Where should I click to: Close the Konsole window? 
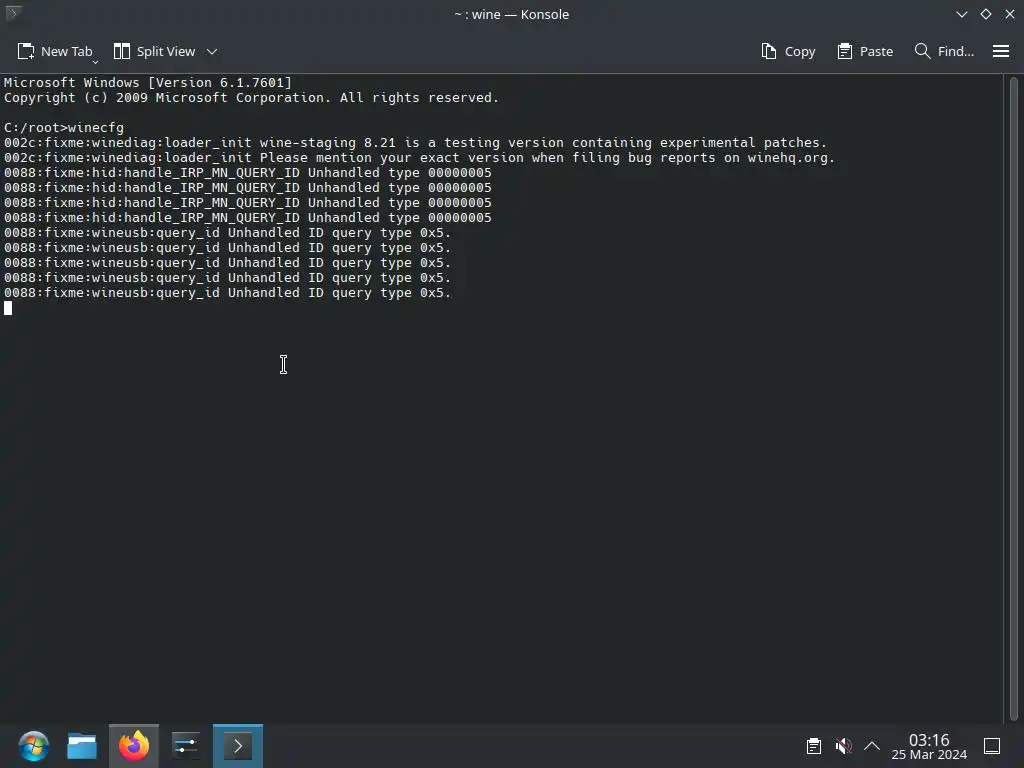(x=1010, y=14)
